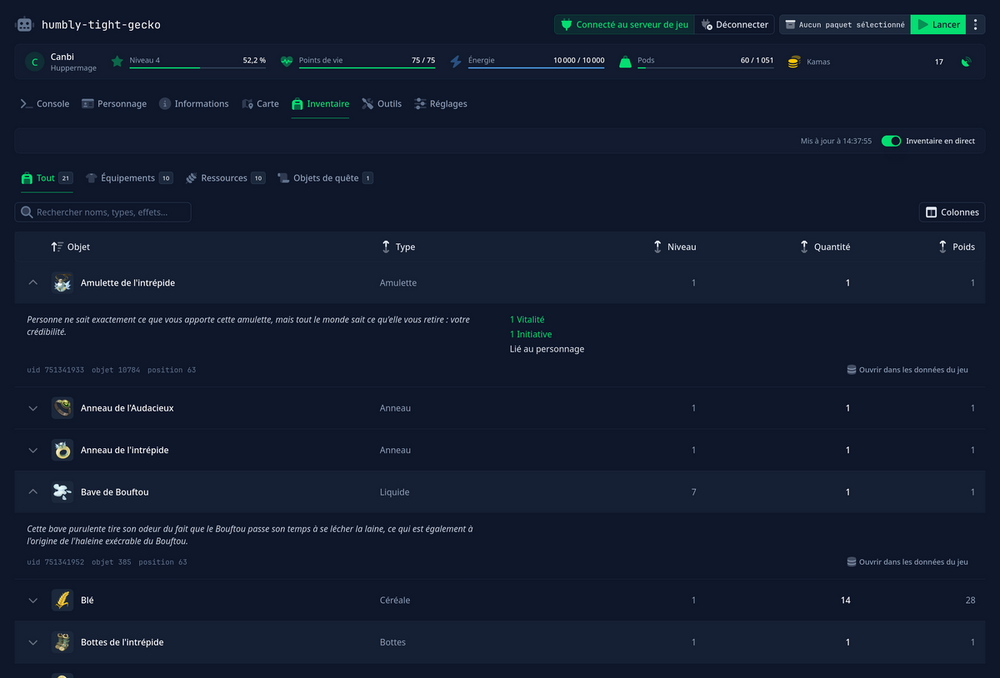
Task: Click the Déconnecter button
Action: 735,25
